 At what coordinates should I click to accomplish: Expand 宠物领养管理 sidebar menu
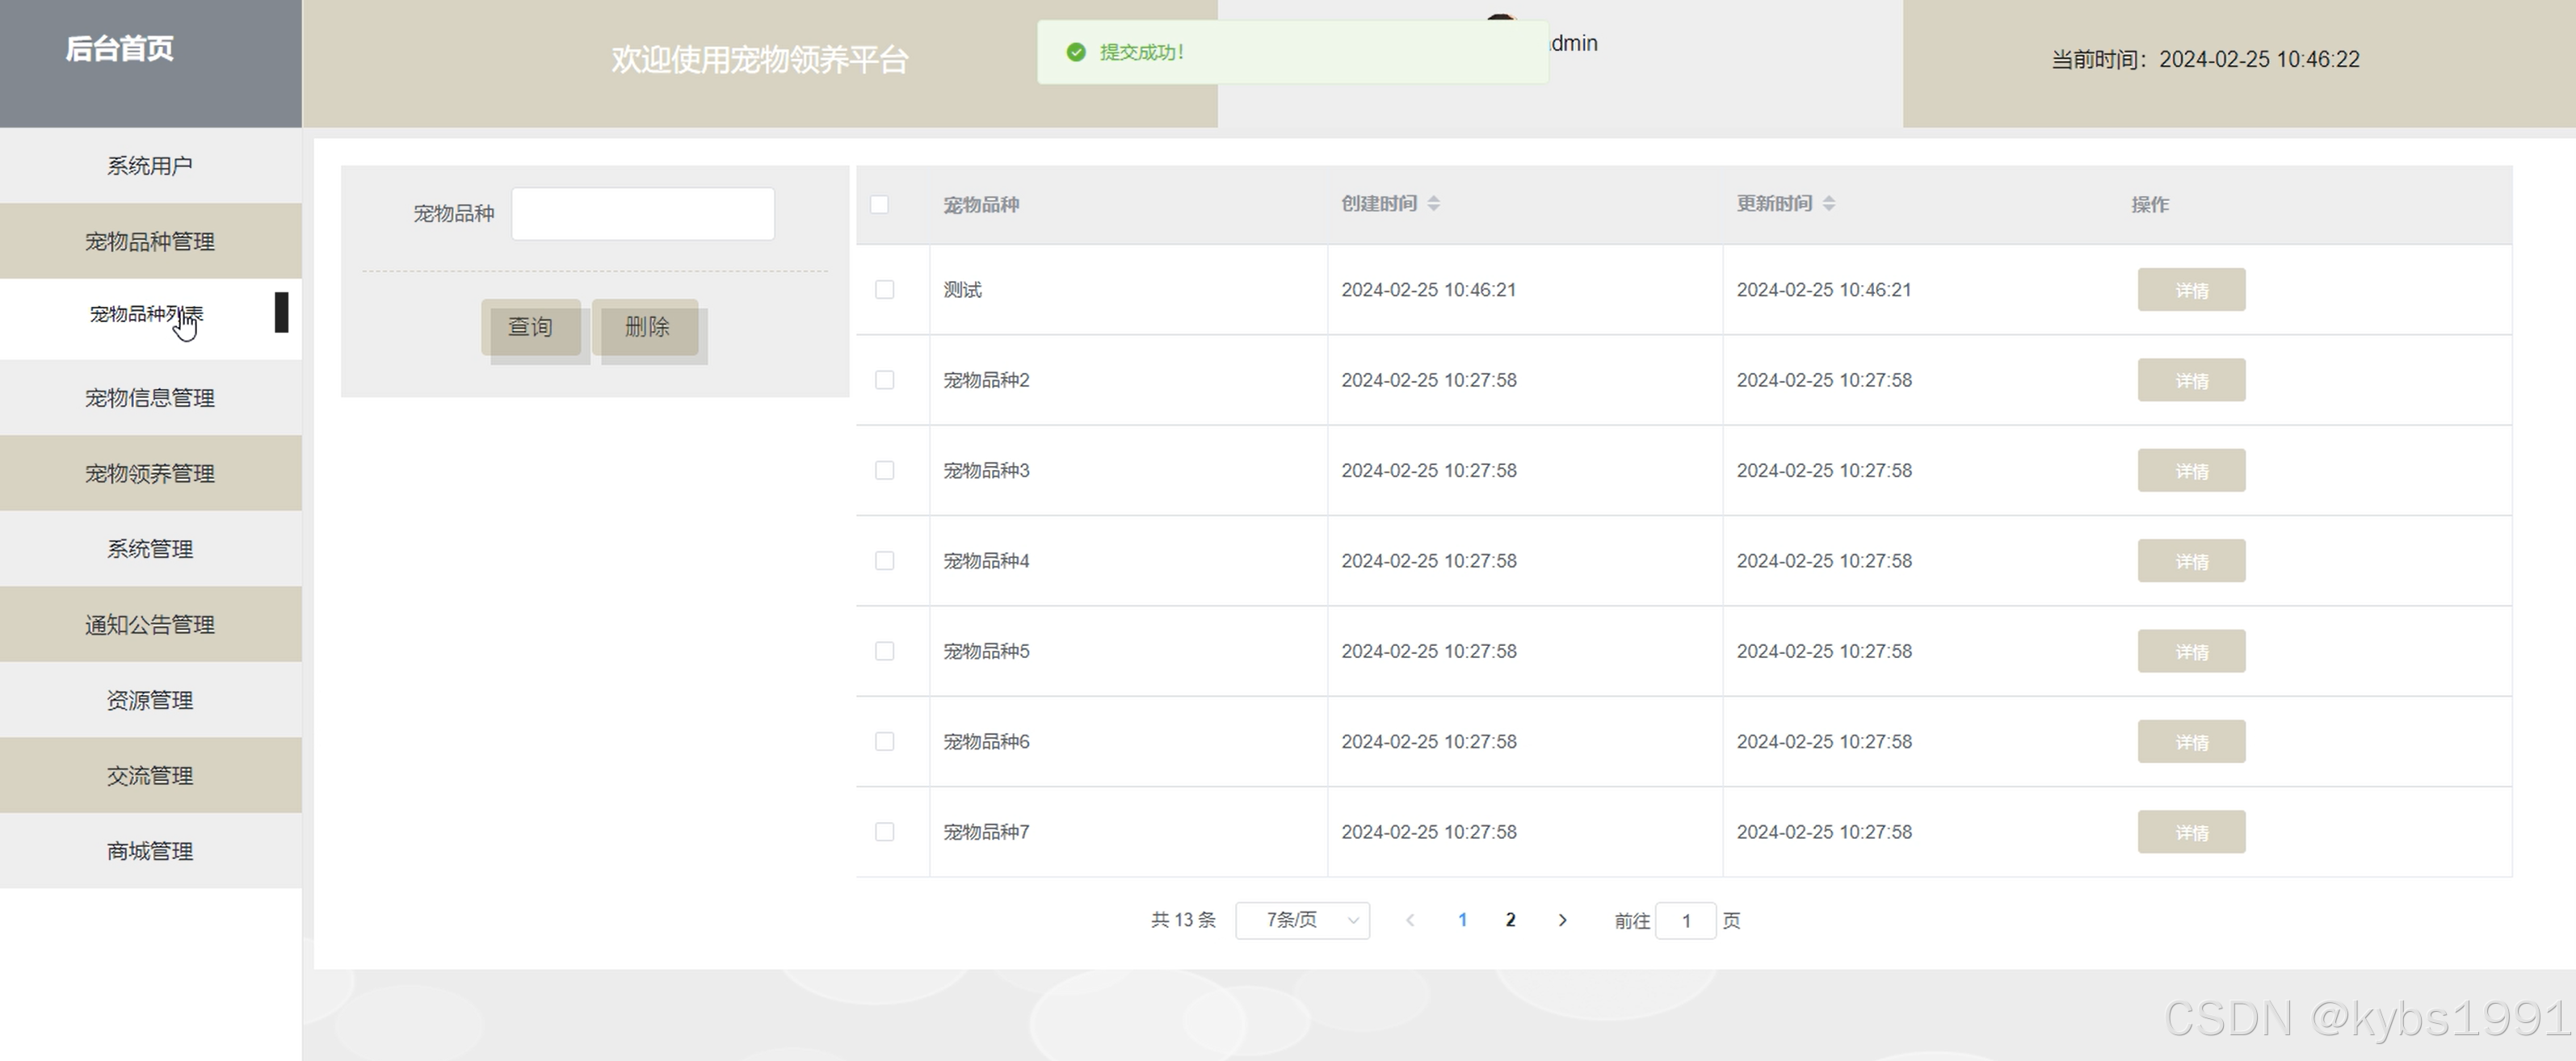(x=150, y=473)
